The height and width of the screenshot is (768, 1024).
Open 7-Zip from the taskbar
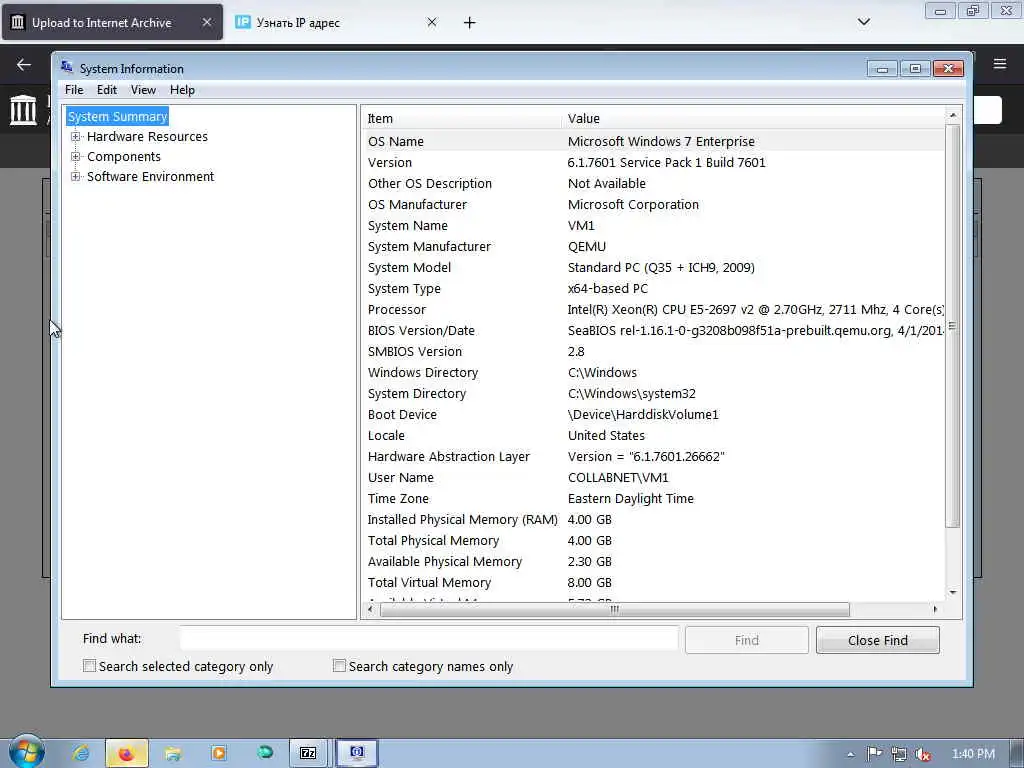click(308, 753)
